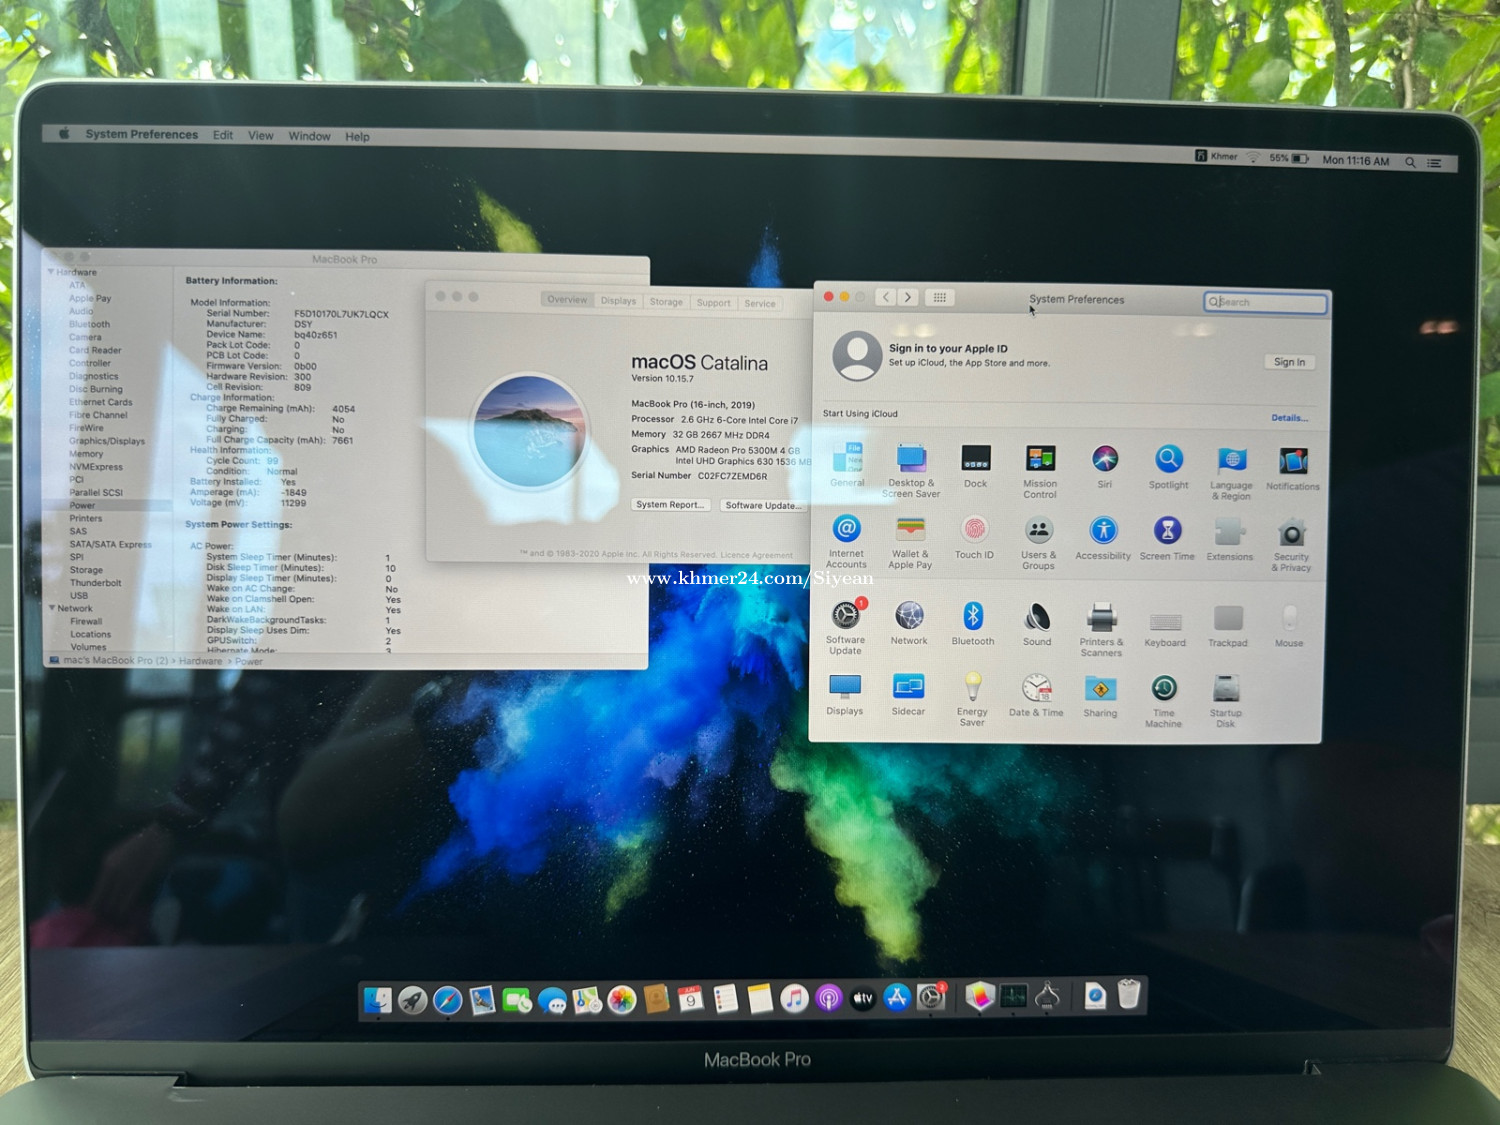The image size is (1500, 1125).
Task: Open the Help menu
Action: [x=357, y=137]
